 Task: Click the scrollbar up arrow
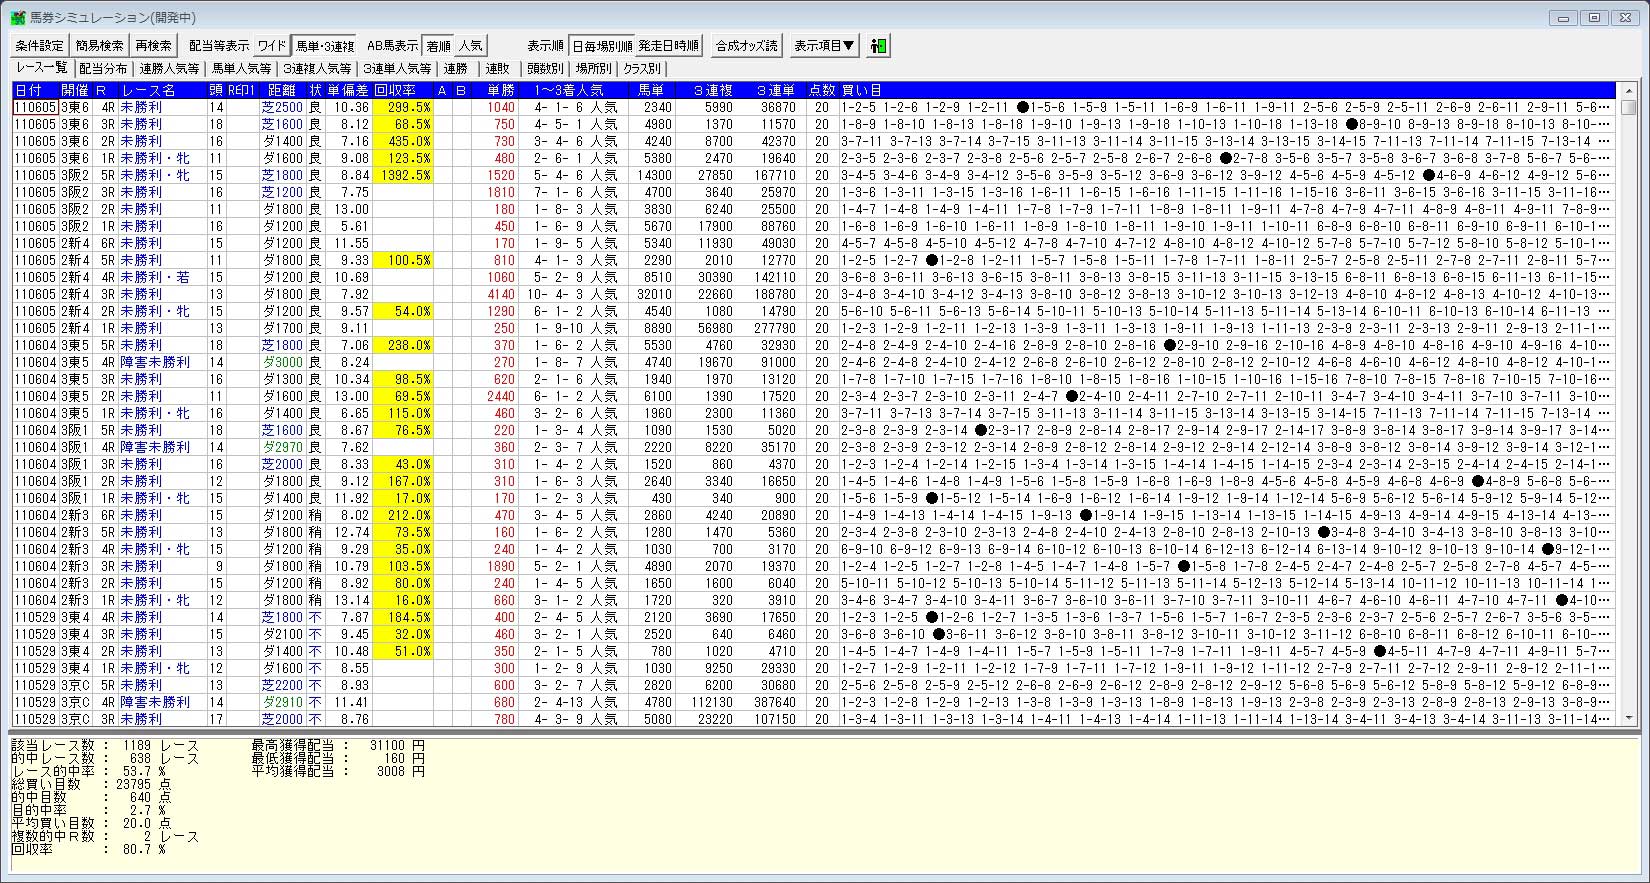1628,91
